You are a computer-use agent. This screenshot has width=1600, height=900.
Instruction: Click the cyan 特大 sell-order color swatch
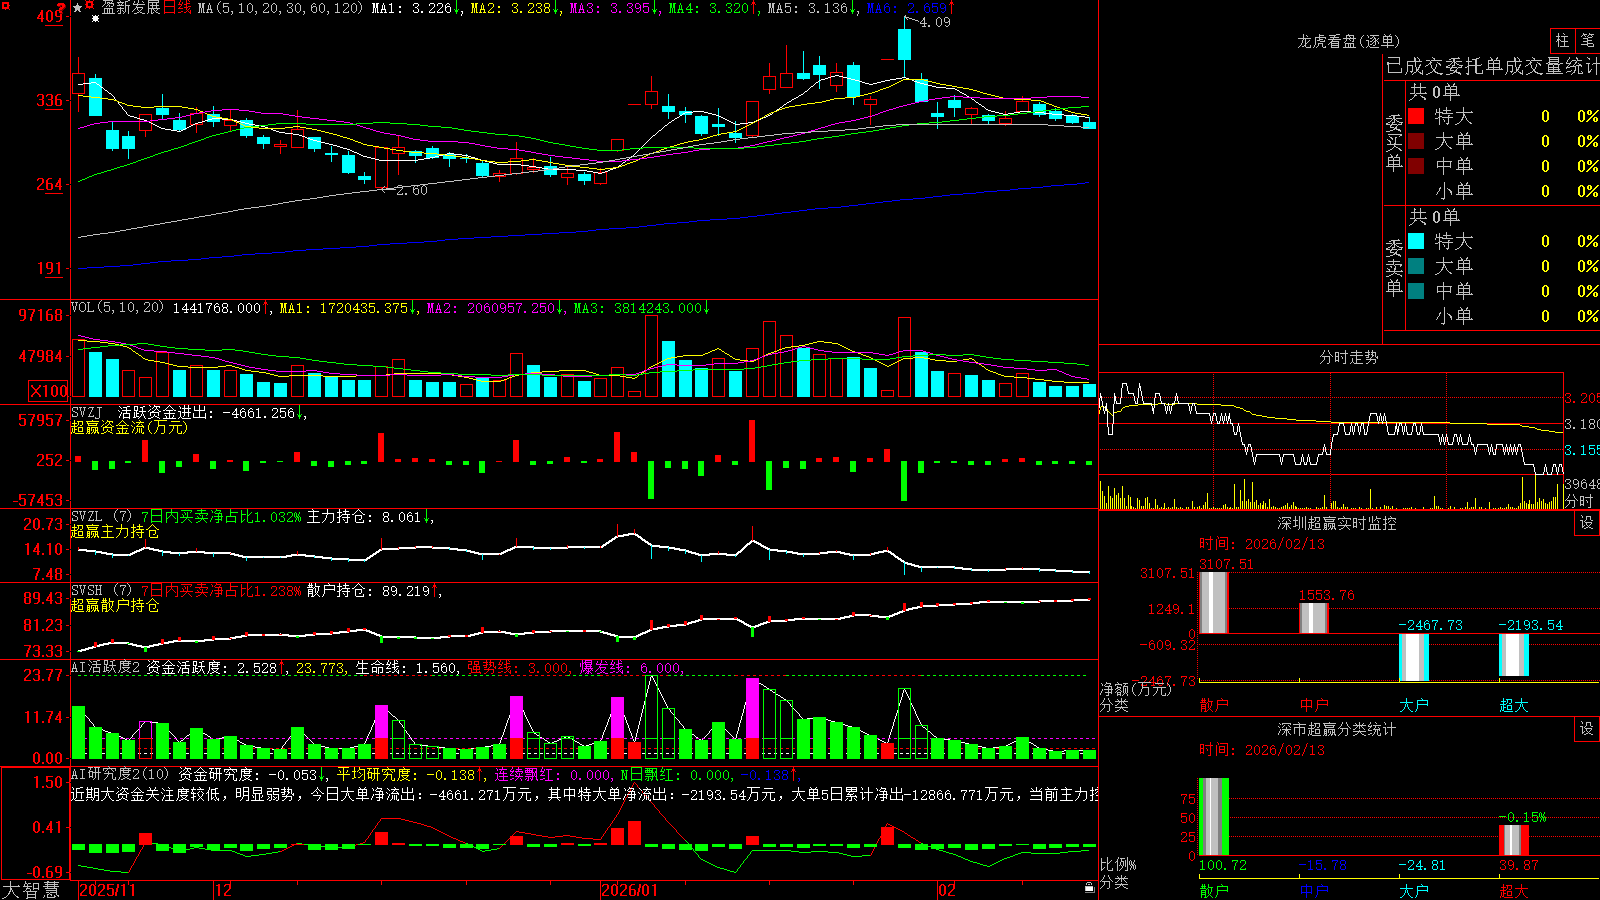click(x=1416, y=241)
